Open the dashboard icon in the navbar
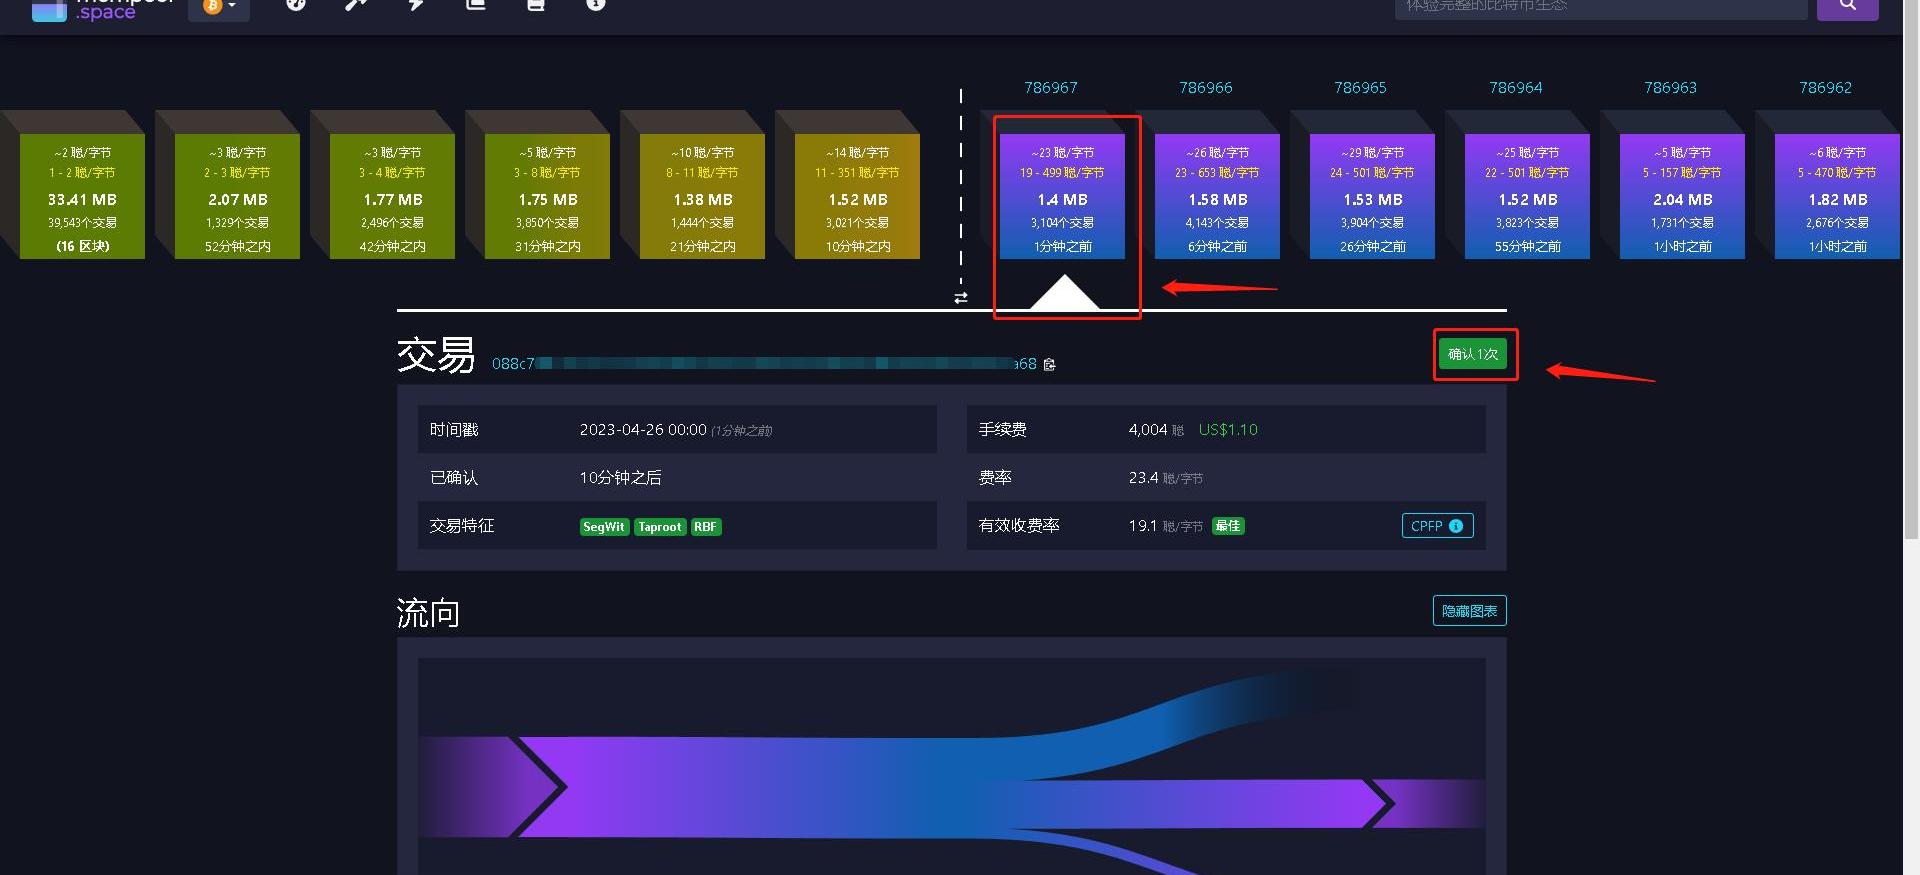 pos(295,5)
